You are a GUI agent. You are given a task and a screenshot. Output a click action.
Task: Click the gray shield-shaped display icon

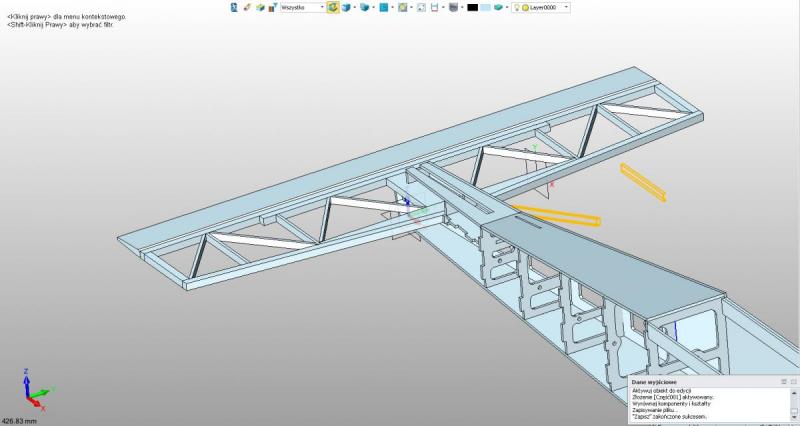453,7
